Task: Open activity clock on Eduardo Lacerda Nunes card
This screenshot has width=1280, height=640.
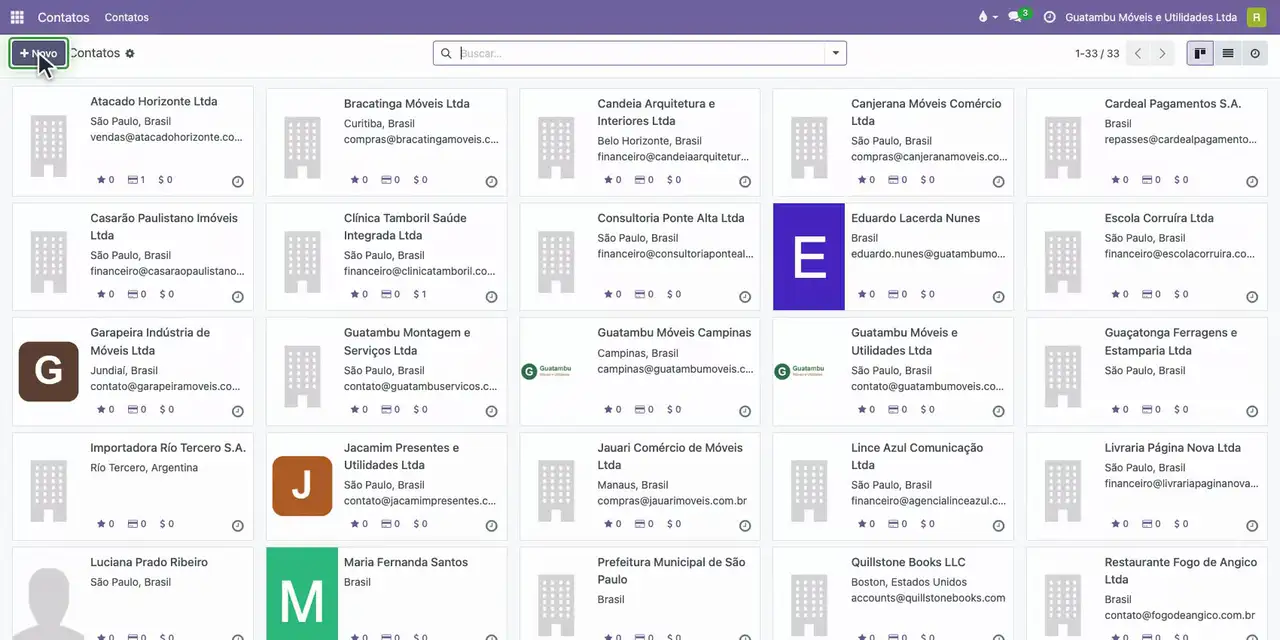Action: (998, 297)
